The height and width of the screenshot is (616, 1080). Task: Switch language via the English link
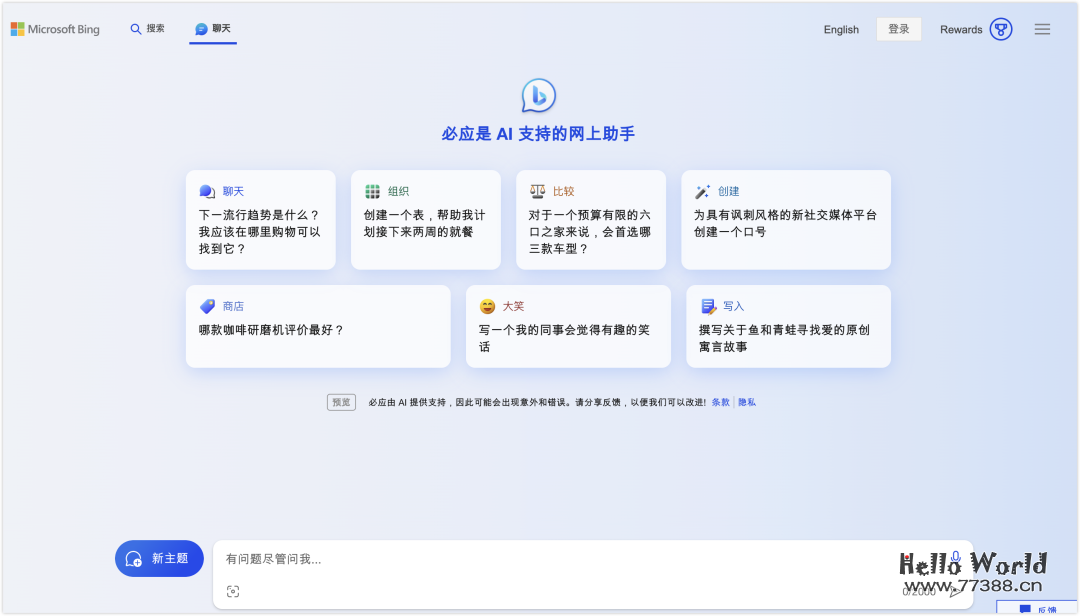pos(841,30)
